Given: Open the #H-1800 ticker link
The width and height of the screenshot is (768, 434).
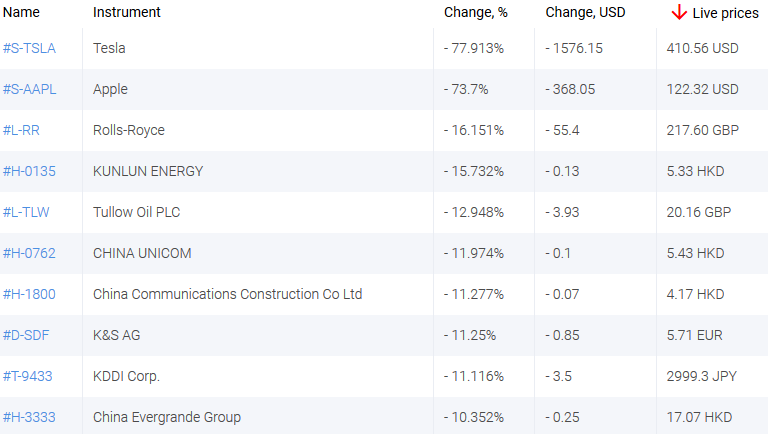Looking at the screenshot, I should click(29, 294).
